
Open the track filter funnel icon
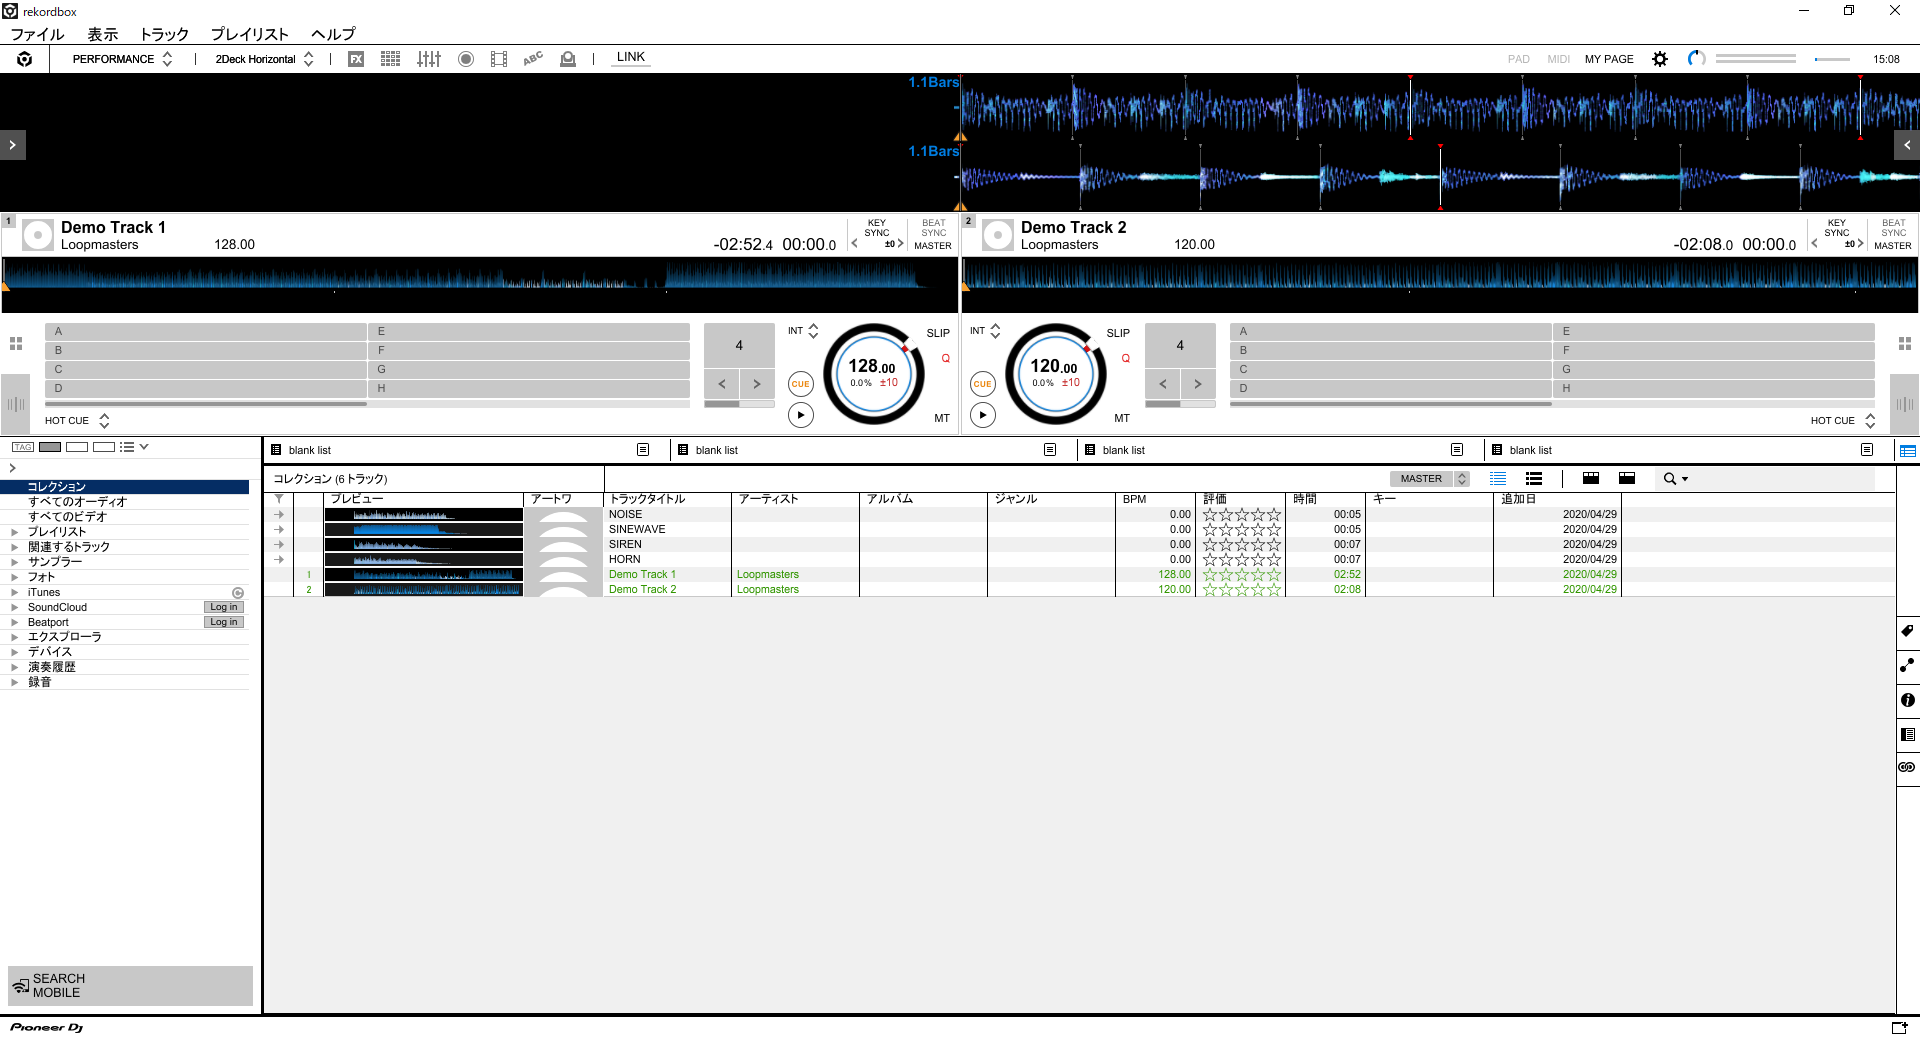tap(279, 499)
